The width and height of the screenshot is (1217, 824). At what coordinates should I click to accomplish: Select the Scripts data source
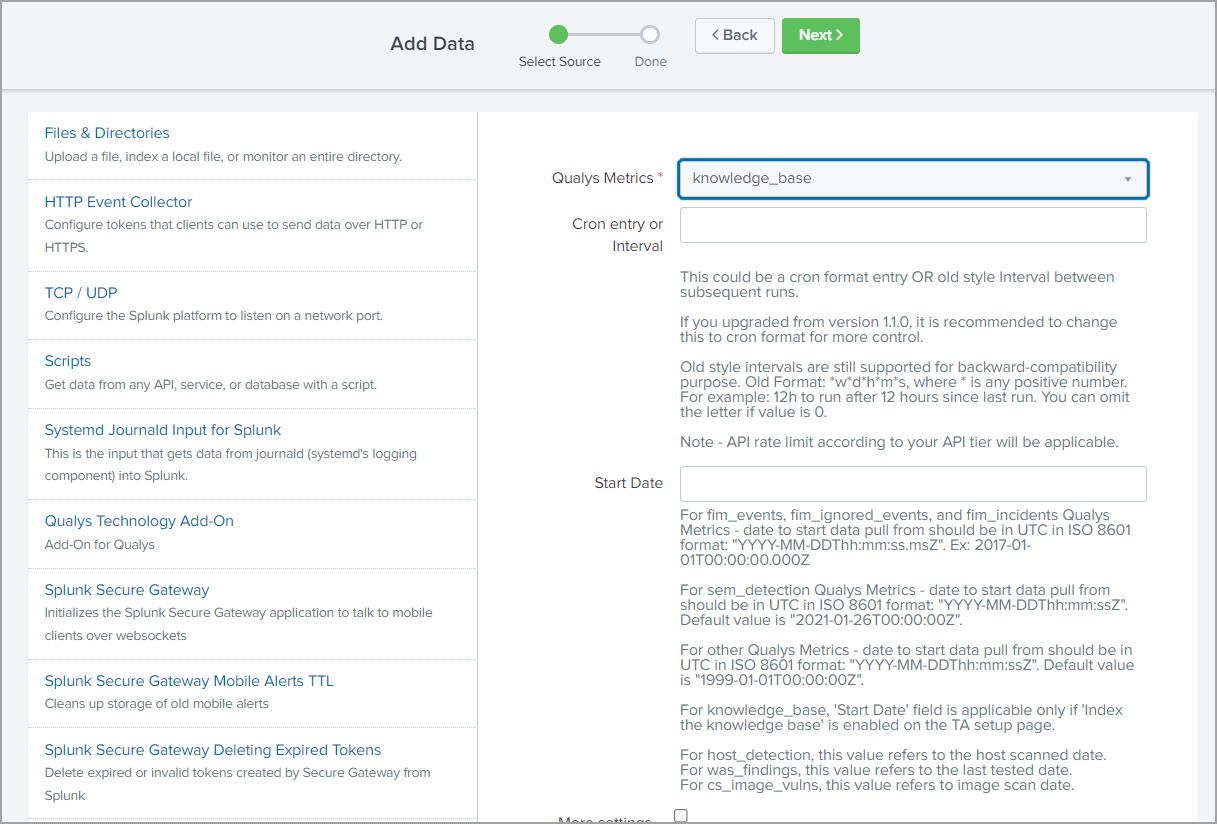(67, 360)
